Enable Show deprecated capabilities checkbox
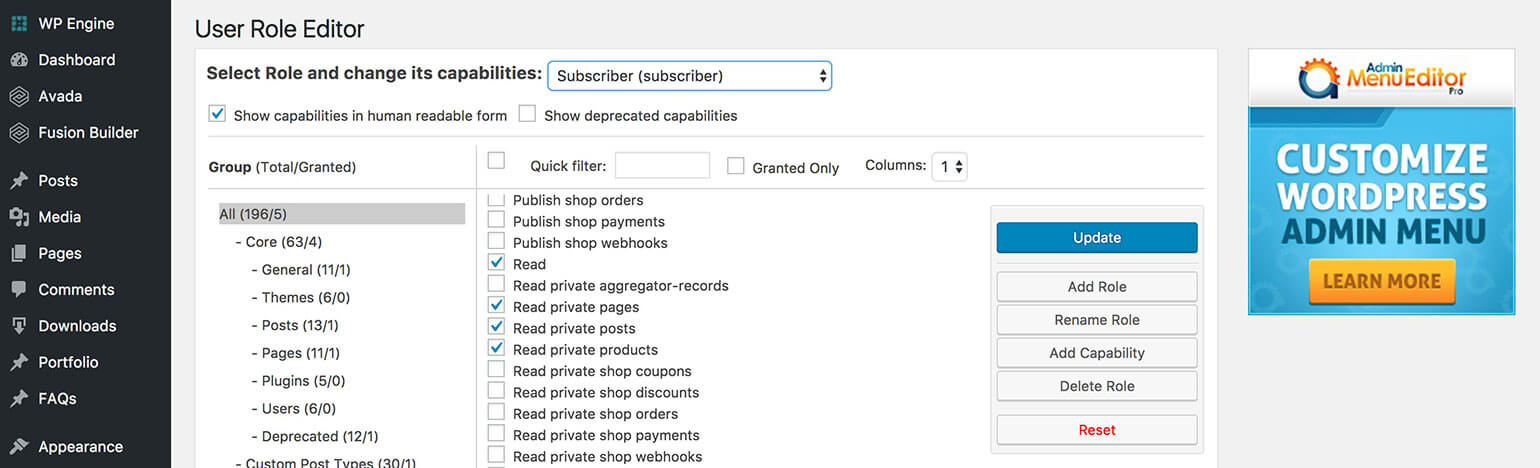Screen dimensions: 1540x468 (x=527, y=114)
